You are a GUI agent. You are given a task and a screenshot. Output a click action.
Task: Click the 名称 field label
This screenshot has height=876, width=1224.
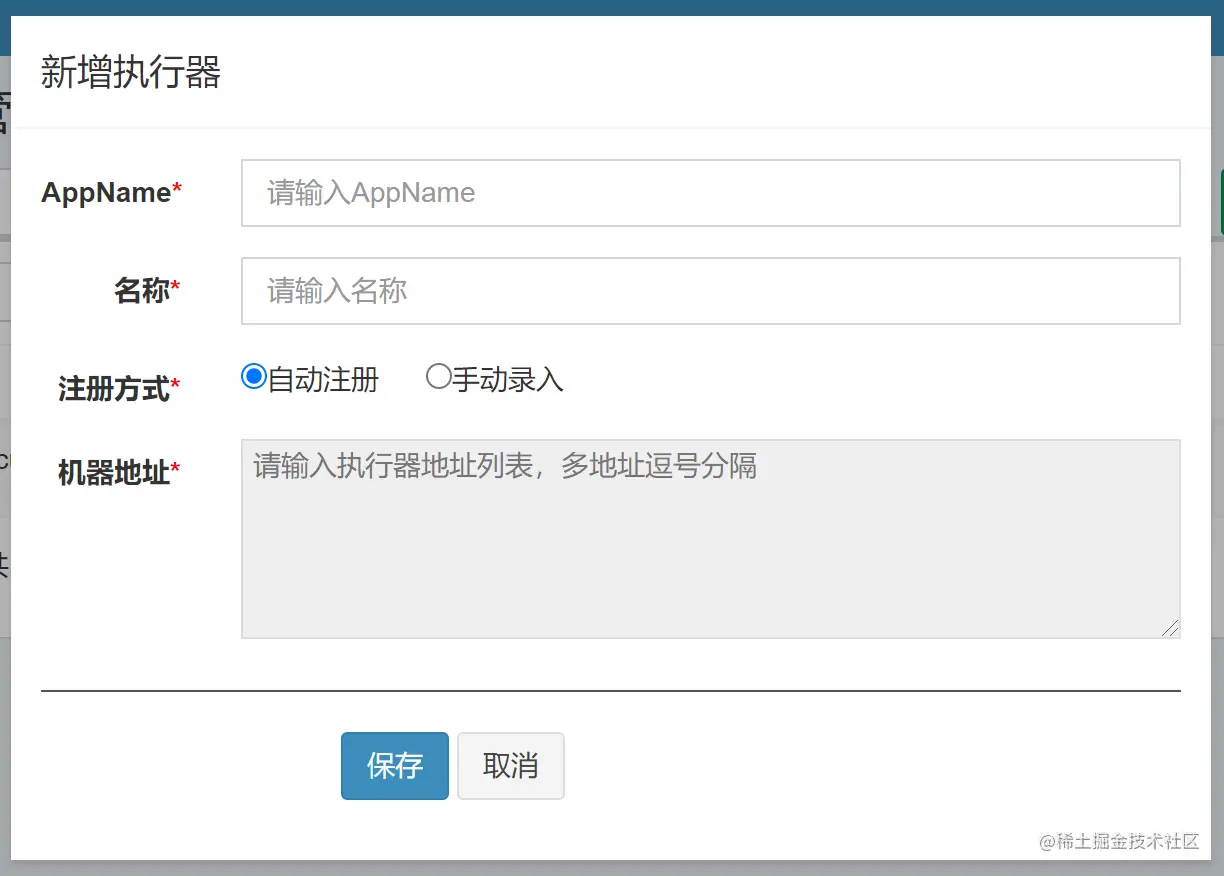[147, 291]
